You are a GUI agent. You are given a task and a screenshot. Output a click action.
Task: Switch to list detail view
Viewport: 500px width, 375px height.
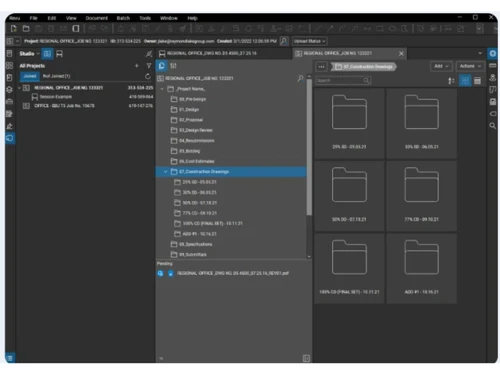[477, 81]
